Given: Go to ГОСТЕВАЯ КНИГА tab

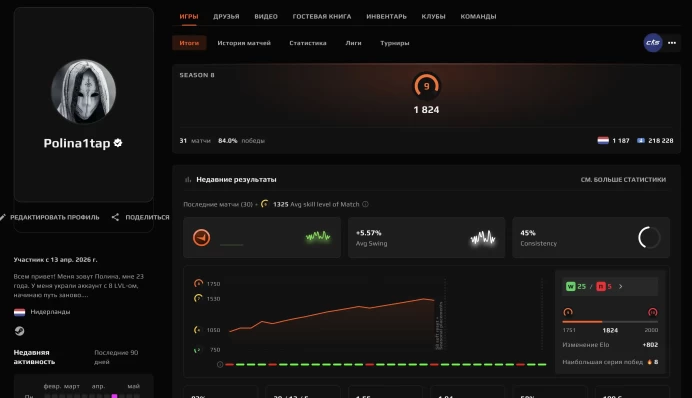Looking at the screenshot, I should (x=322, y=16).
